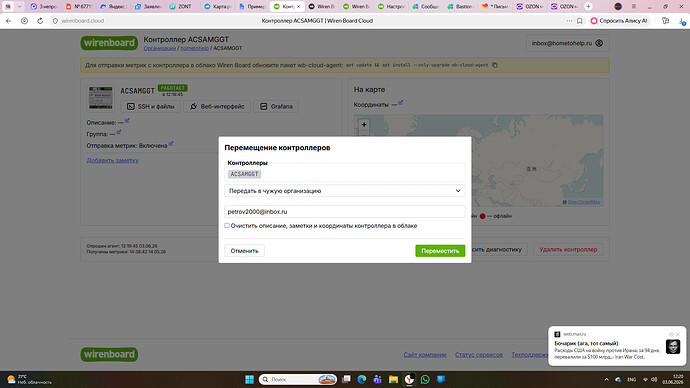The width and height of the screenshot is (690, 388).
Task: Open the volume control in system tray
Action: click(654, 379)
